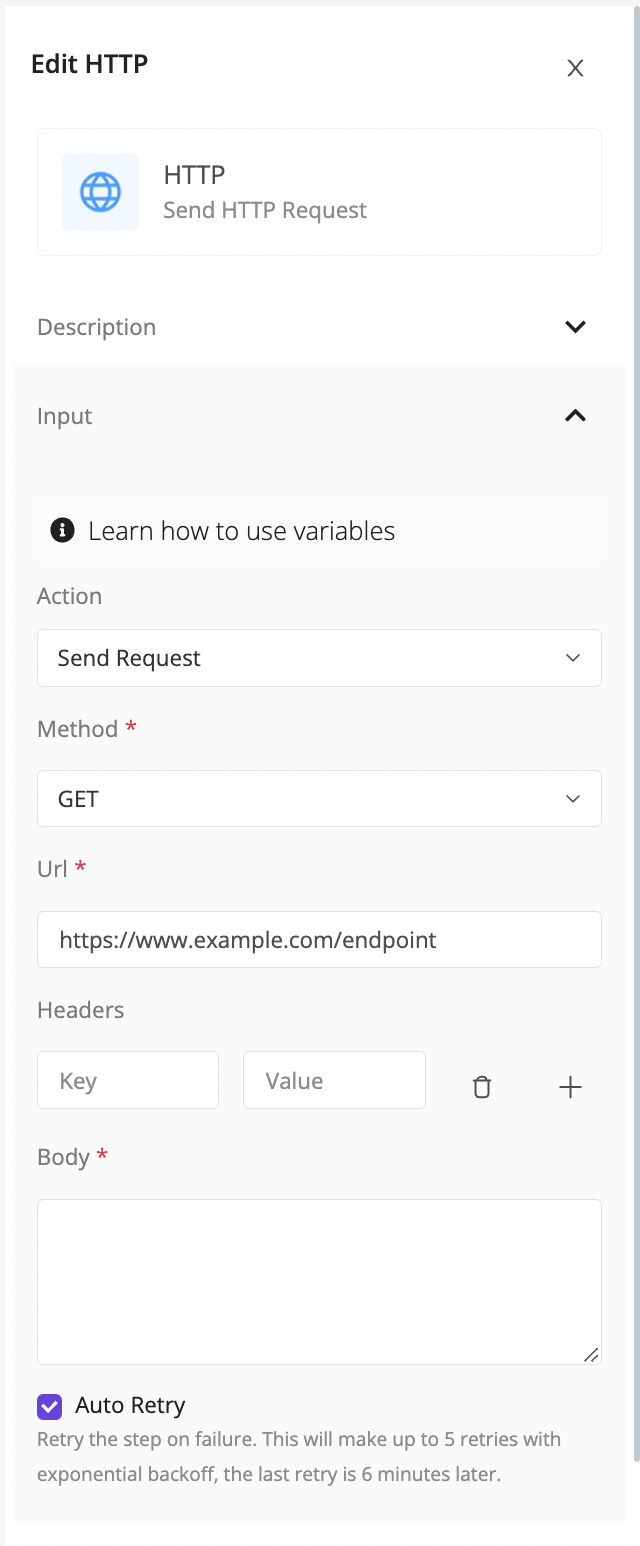Open the Learn how to use variables link
Image resolution: width=640 pixels, height=1546 pixels.
coord(241,531)
